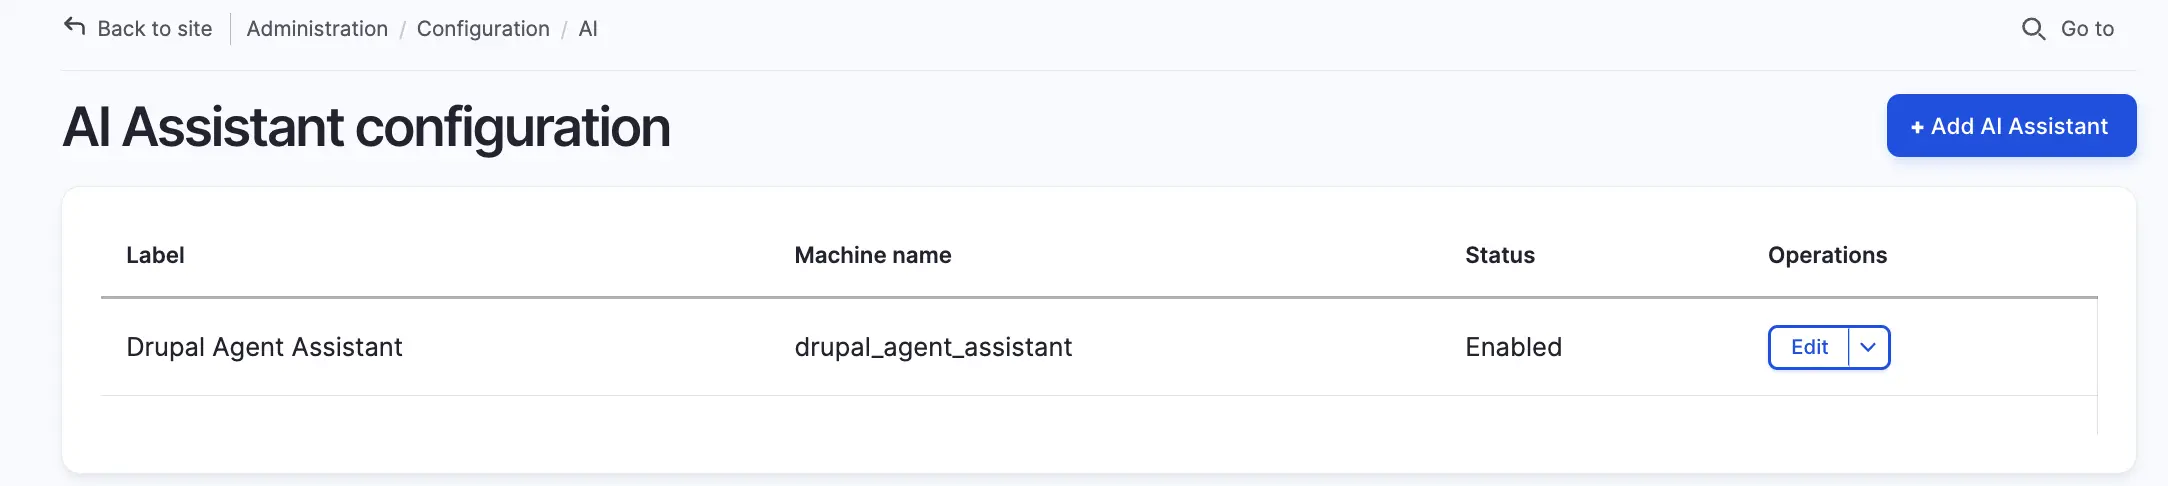Viewport: 2168px width, 486px height.
Task: Click the slash separator before the AI breadcrumb
Action: (565, 30)
